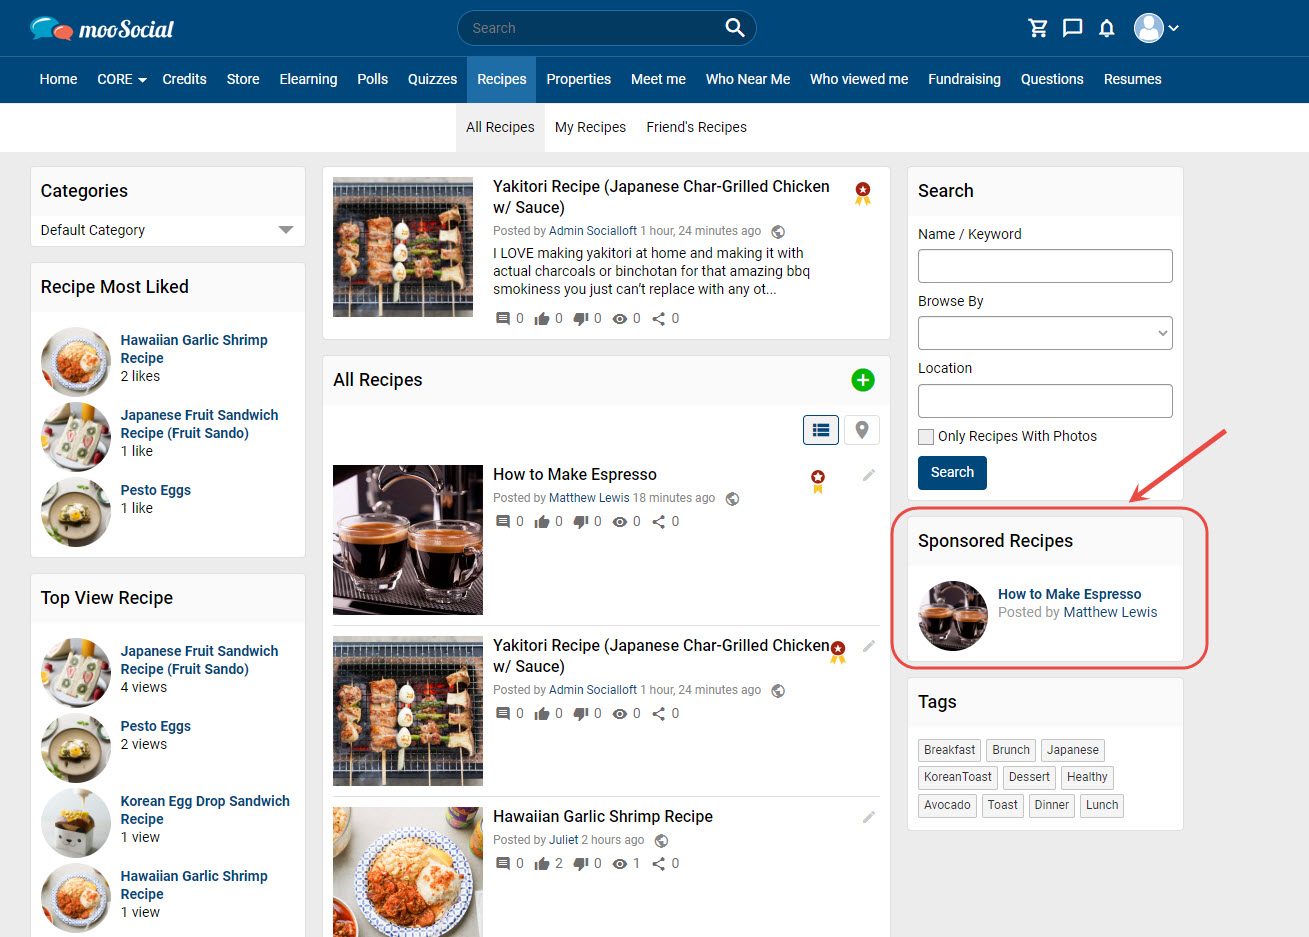Open Matthew Lewis profile link in Sponsored Recipes
1309x937 pixels.
pyautogui.click(x=1110, y=613)
